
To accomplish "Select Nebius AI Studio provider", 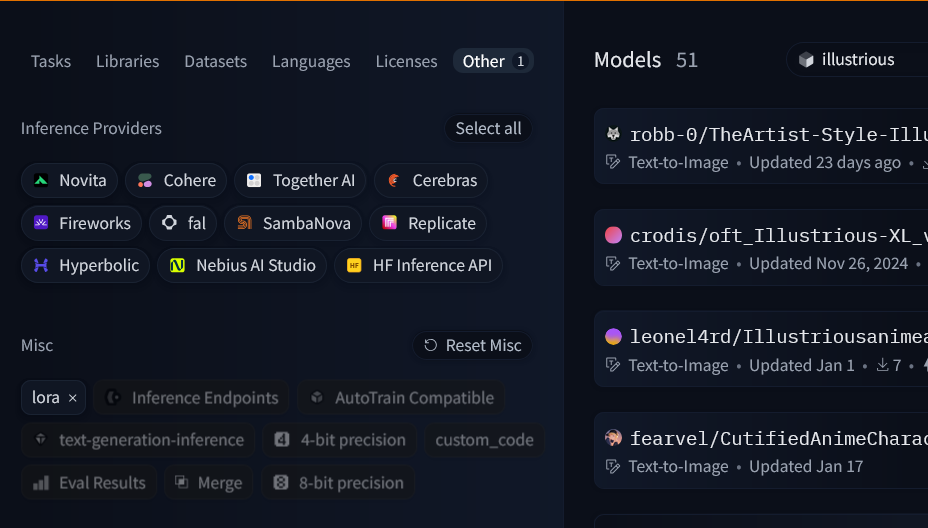I will point(243,265).
